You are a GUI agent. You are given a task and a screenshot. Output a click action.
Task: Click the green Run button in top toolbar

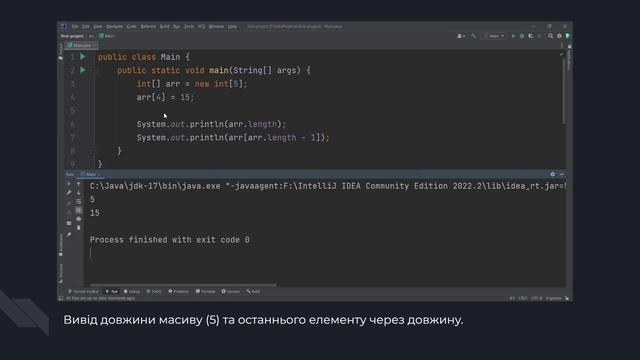tap(513, 36)
